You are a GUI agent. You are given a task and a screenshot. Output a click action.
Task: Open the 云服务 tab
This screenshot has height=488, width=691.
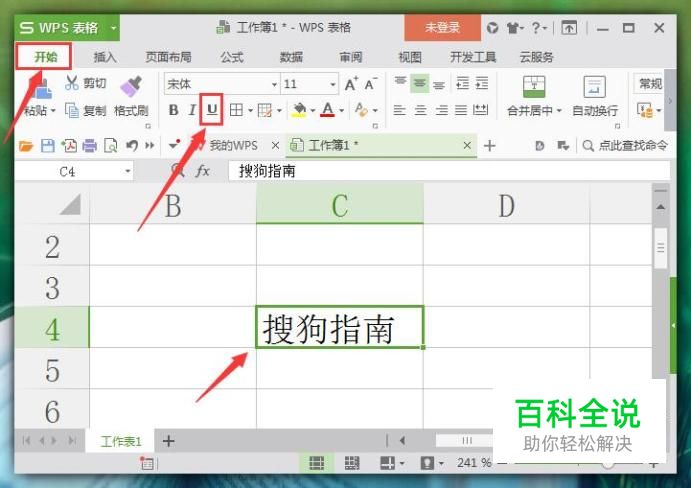coord(536,57)
